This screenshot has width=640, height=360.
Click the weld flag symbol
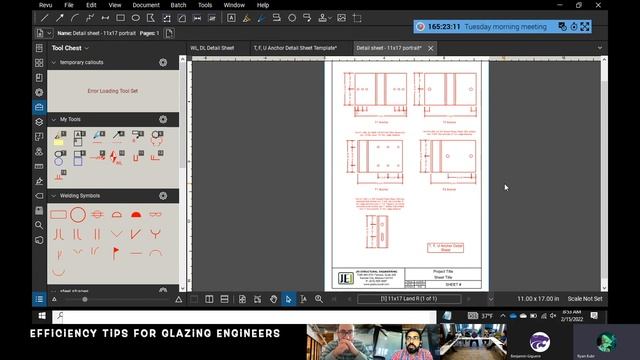116,253
